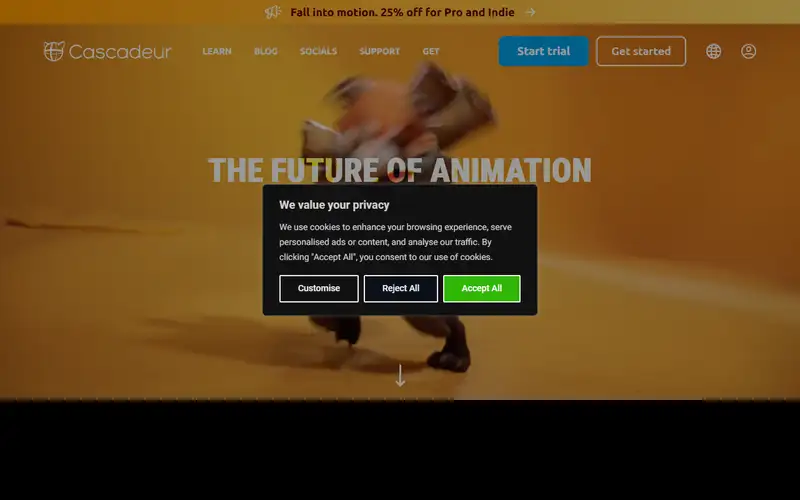
Task: Click the down arrow to scroll the page
Action: [x=401, y=376]
